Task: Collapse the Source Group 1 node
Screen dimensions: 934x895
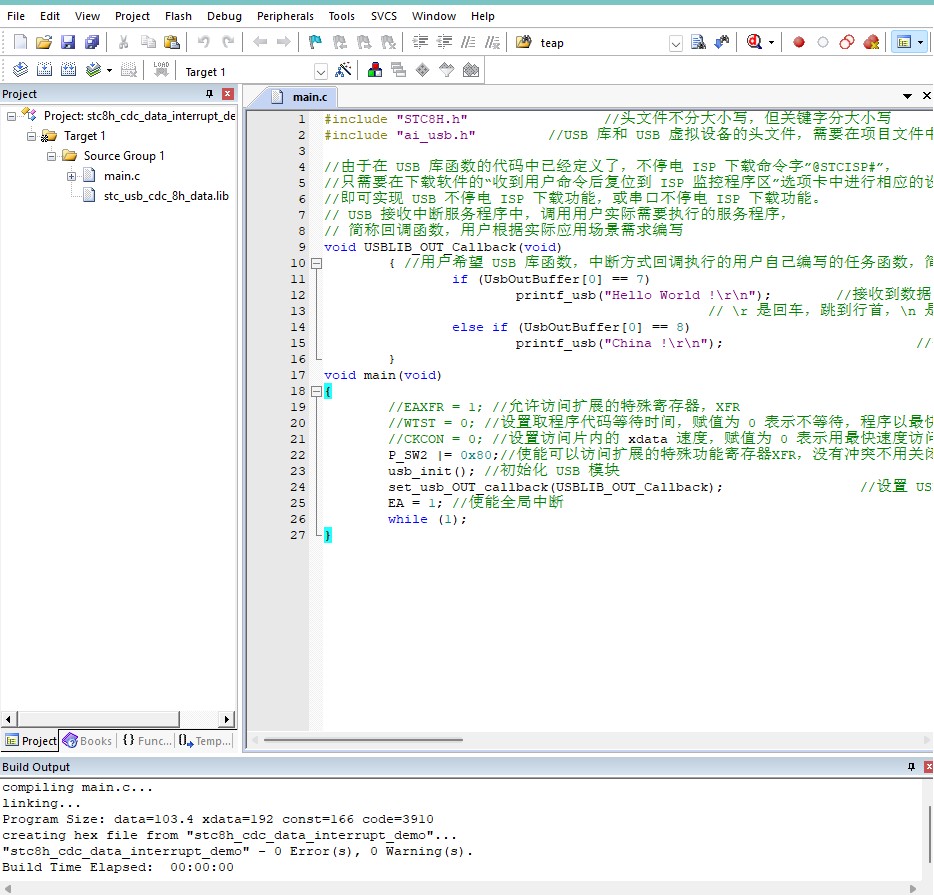Action: 51,156
